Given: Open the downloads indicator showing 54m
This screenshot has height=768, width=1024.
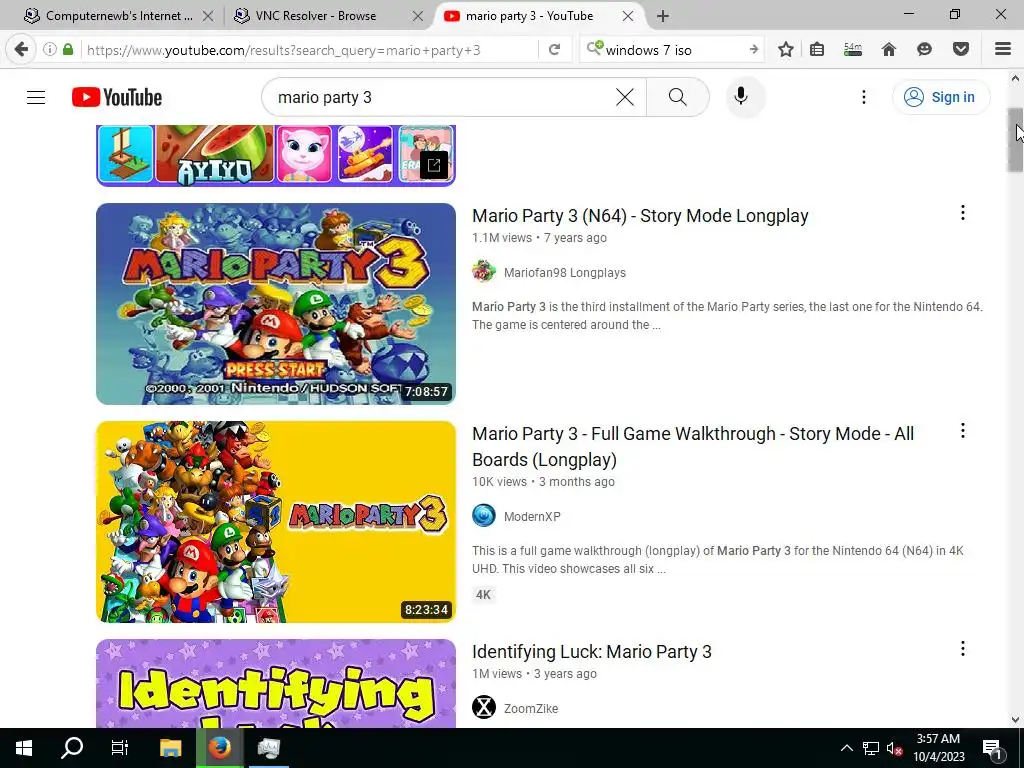Looking at the screenshot, I should click(x=852, y=49).
